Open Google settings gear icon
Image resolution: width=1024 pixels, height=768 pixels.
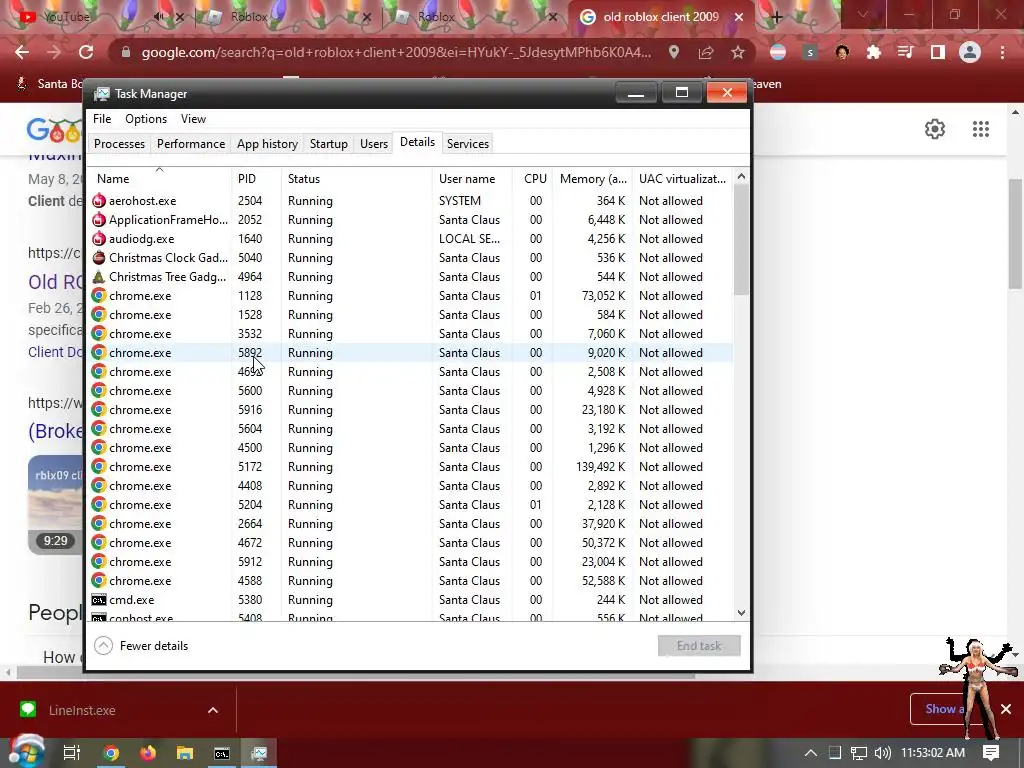pos(935,129)
